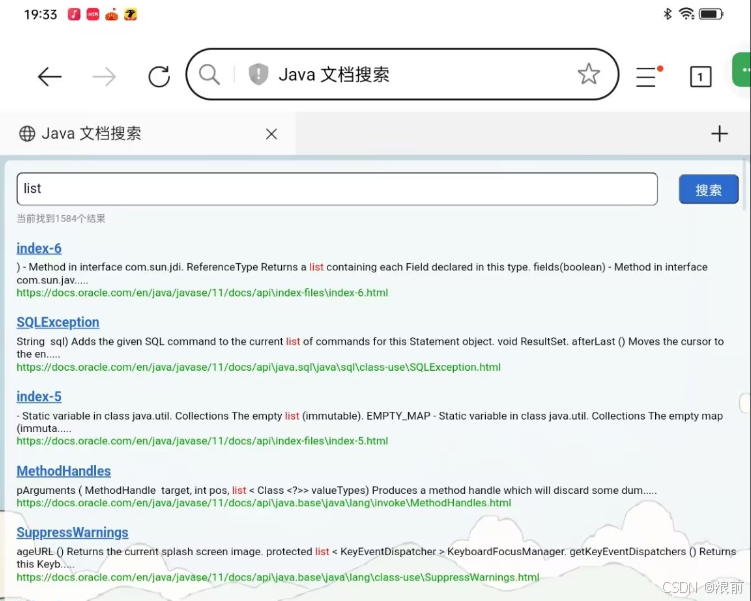
Task: Open the index-5 result link
Action: 39,397
